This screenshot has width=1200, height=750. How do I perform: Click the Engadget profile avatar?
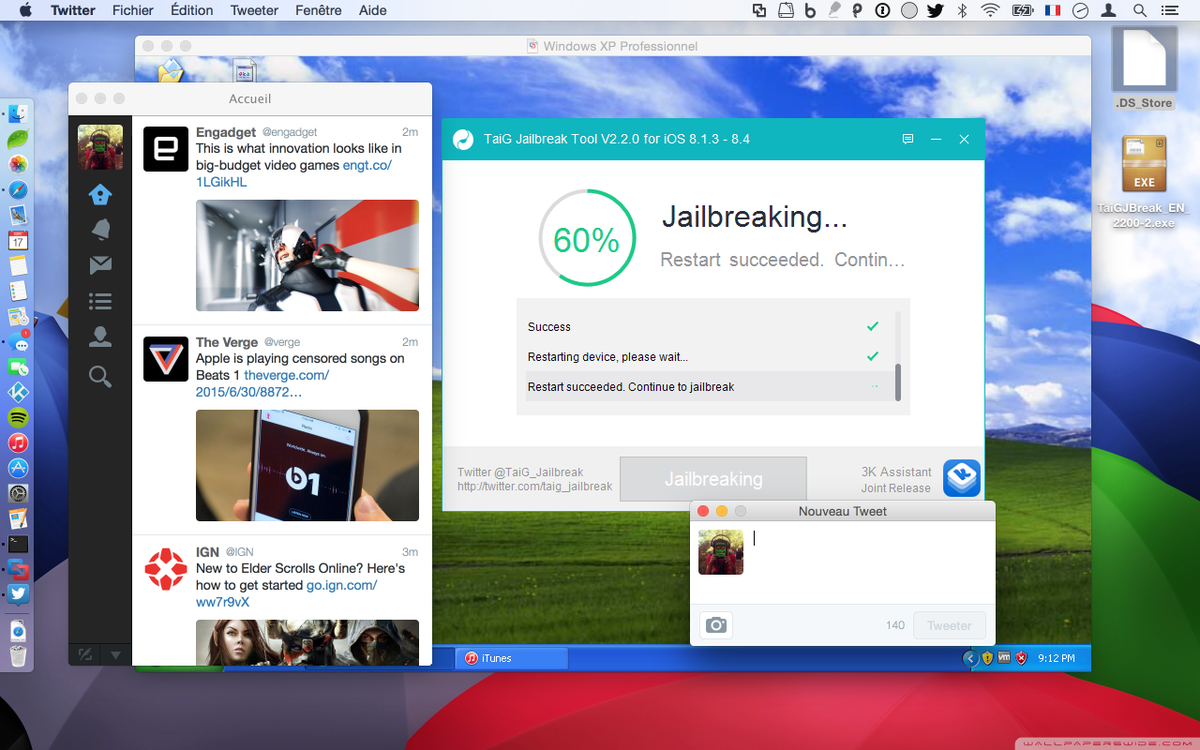click(x=165, y=149)
